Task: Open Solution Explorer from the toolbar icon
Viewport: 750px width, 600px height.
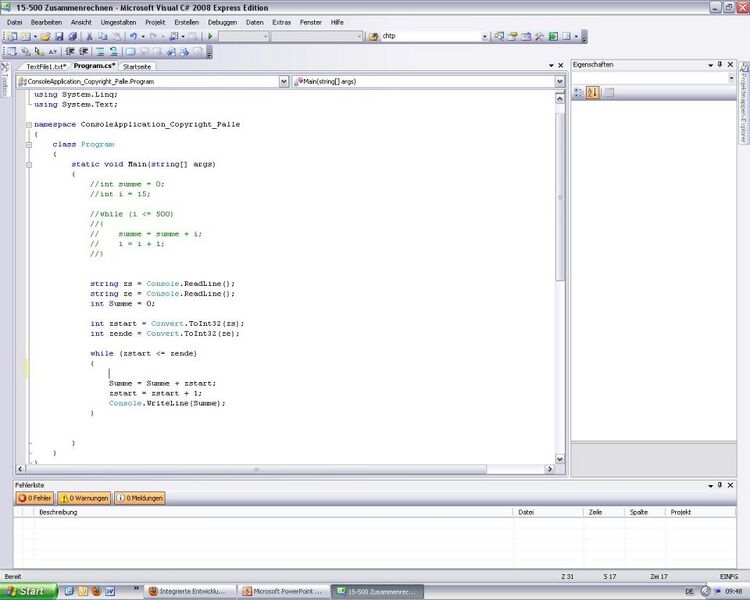Action: click(x=499, y=36)
